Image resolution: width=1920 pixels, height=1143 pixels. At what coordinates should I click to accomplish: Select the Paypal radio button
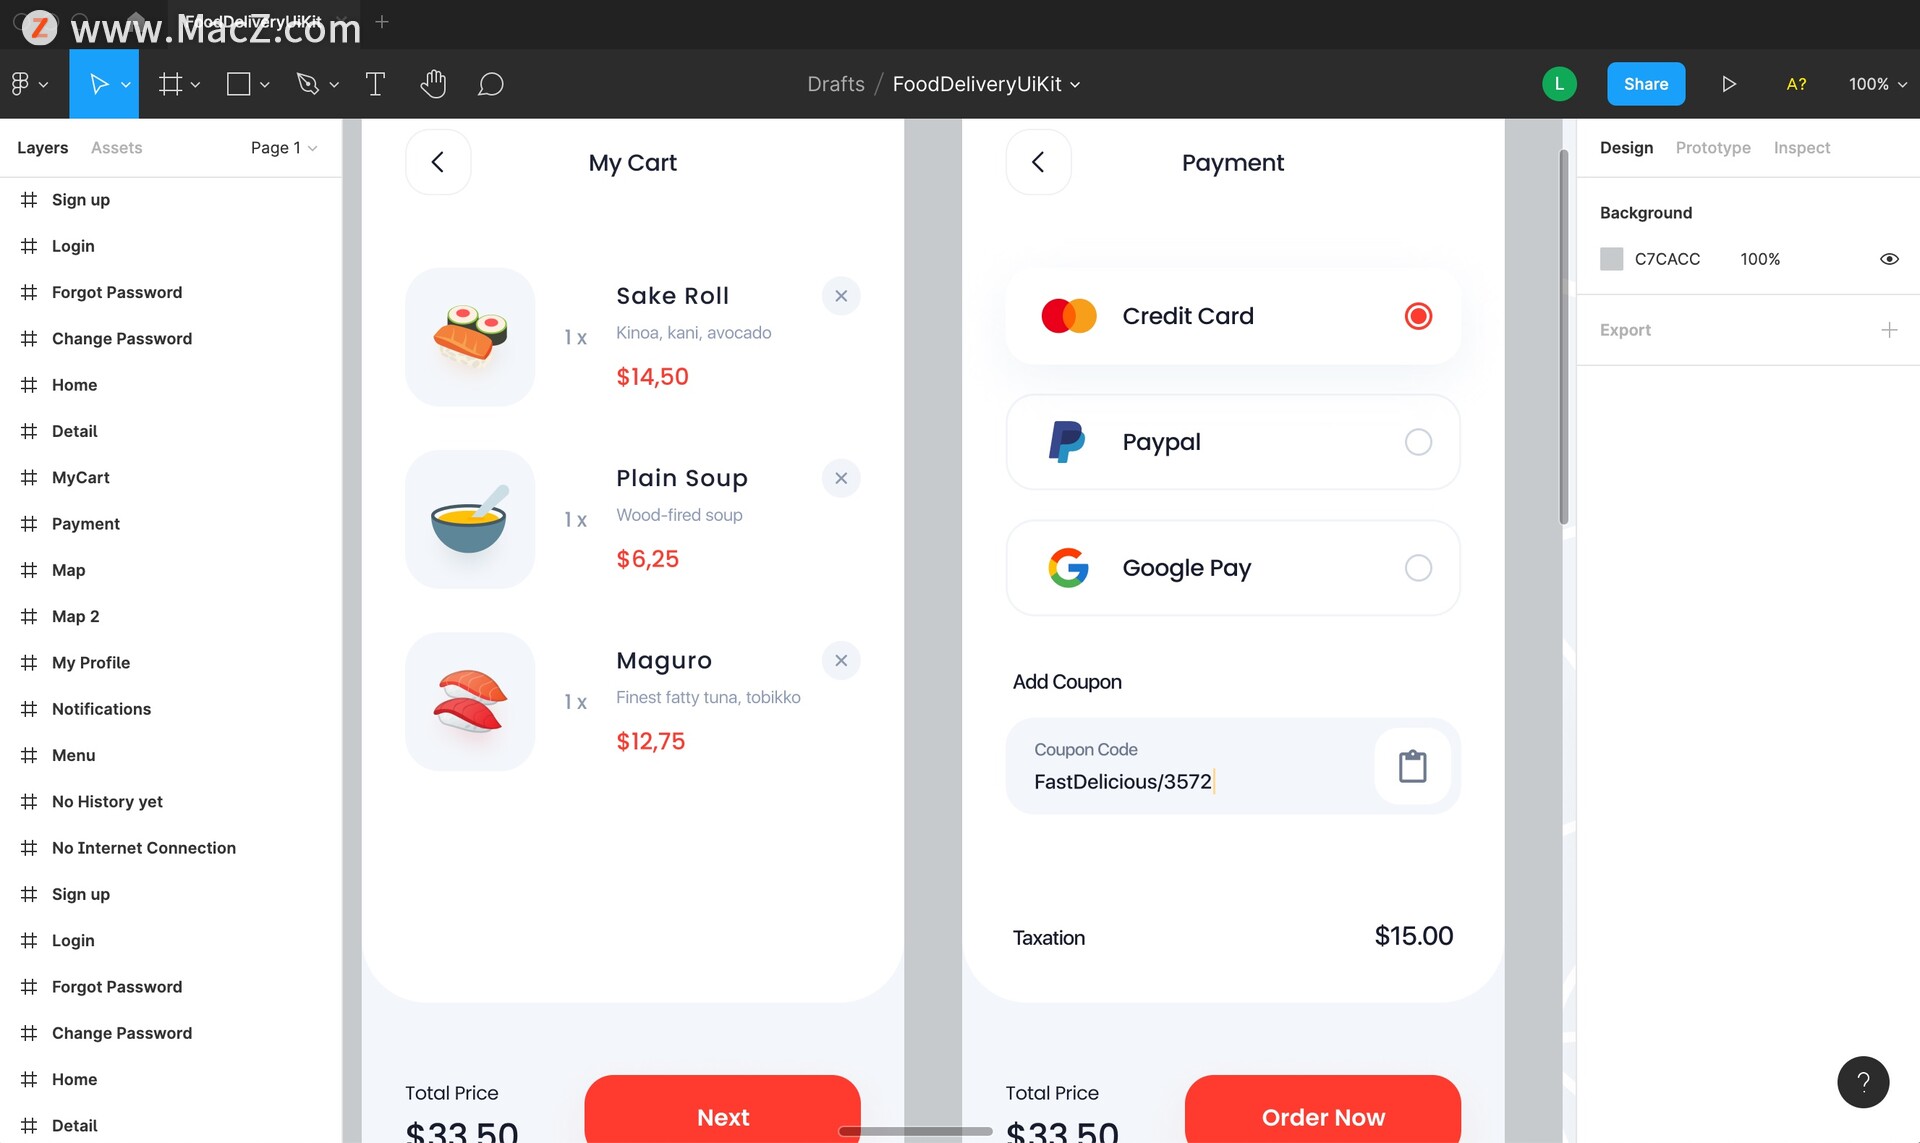1418,442
